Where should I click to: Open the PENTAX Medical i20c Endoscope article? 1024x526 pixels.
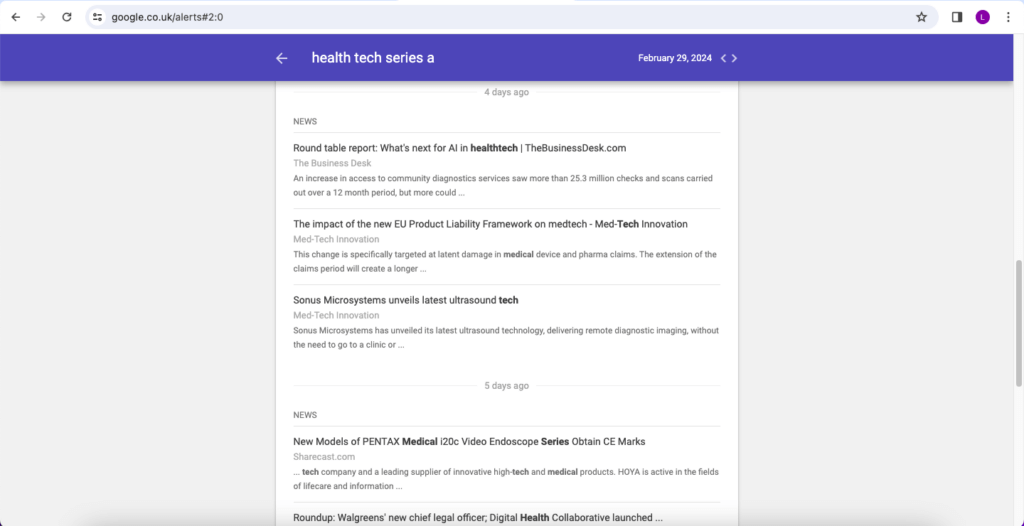(469, 441)
